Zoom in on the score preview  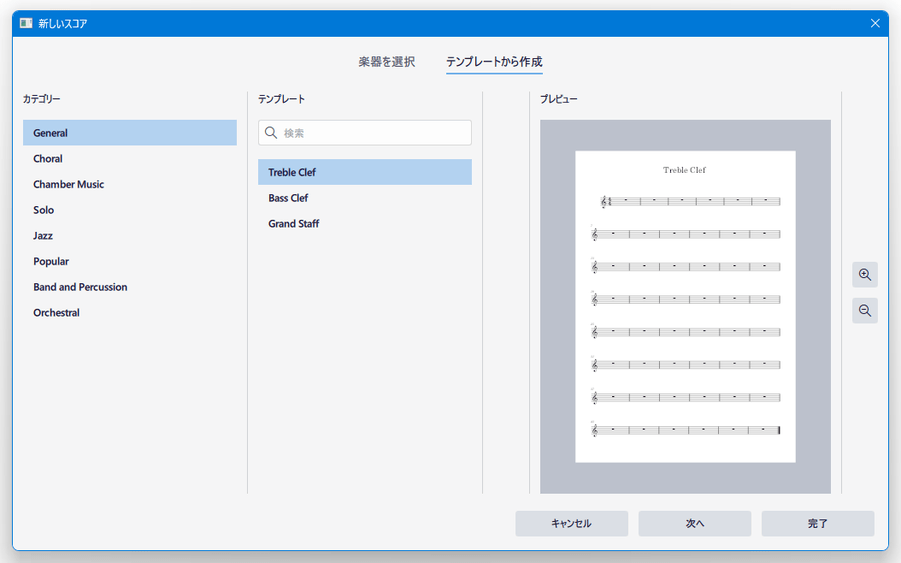pos(865,275)
